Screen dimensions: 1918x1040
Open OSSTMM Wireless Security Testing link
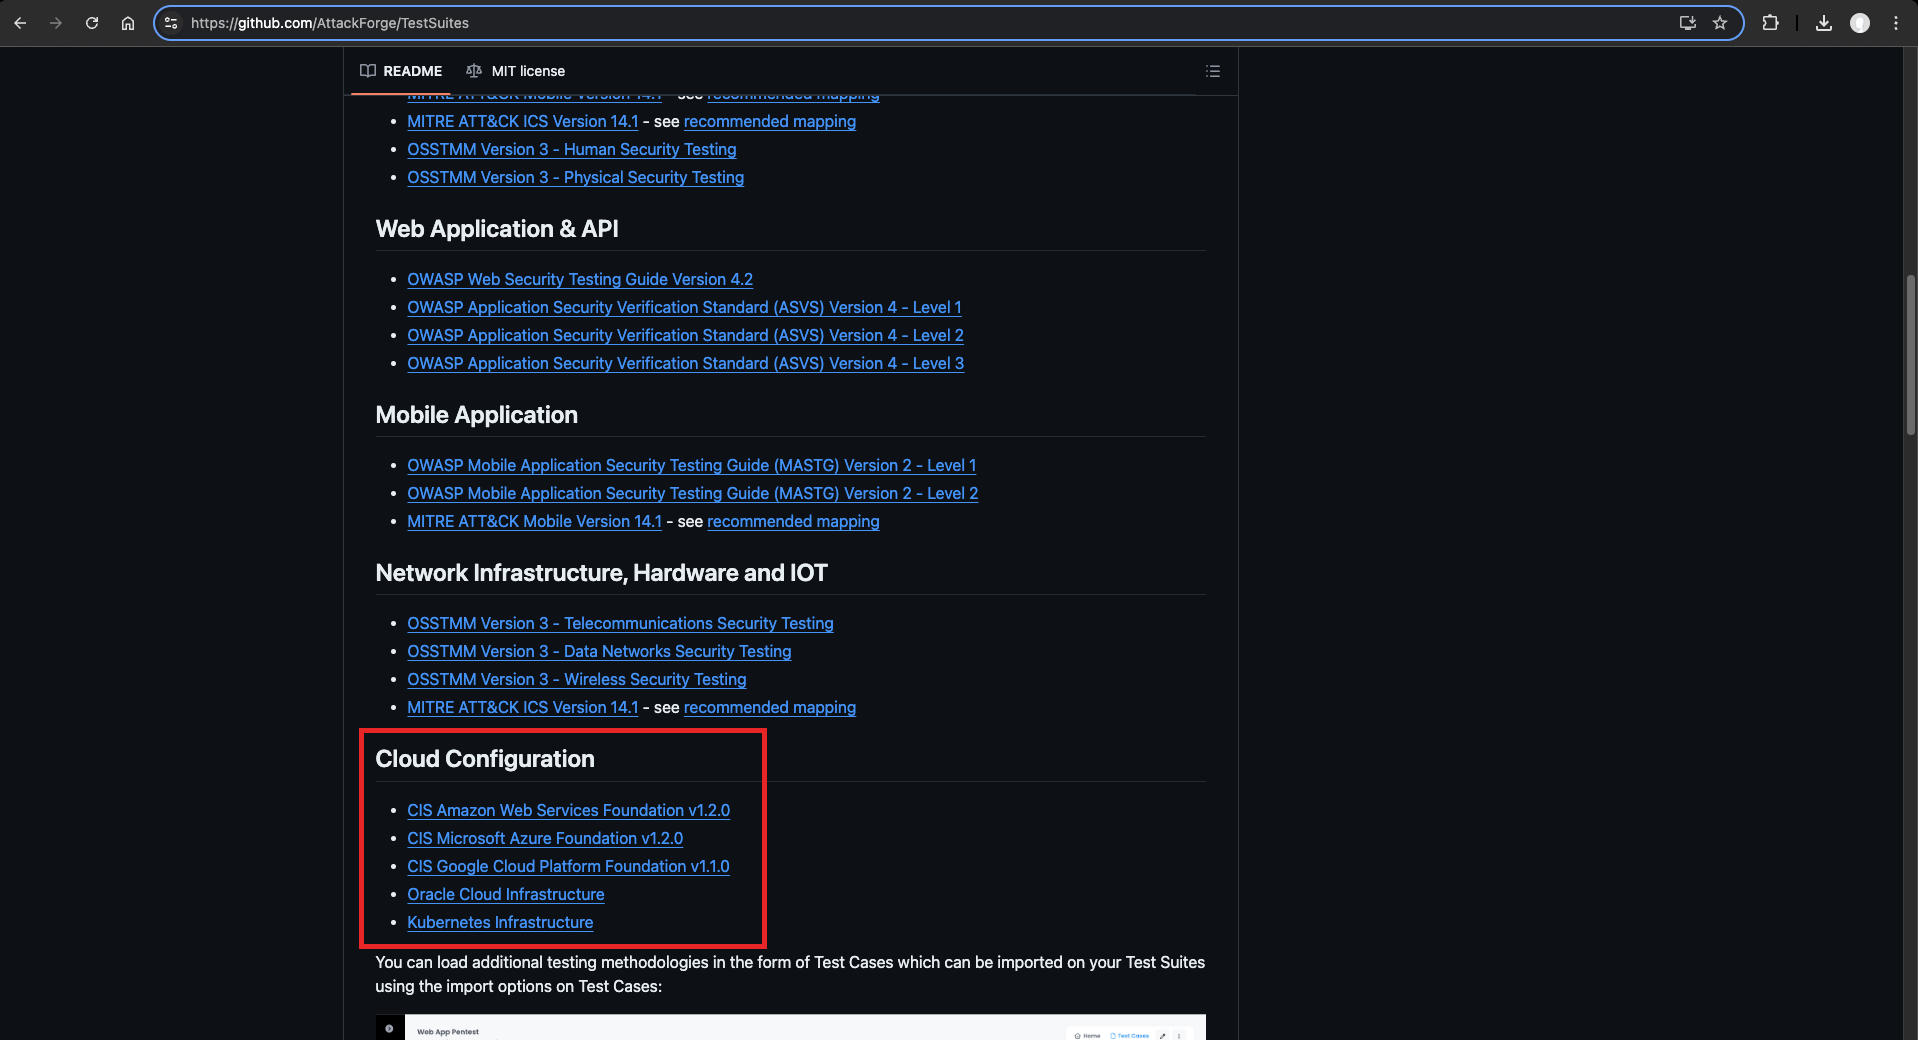pyautogui.click(x=576, y=679)
